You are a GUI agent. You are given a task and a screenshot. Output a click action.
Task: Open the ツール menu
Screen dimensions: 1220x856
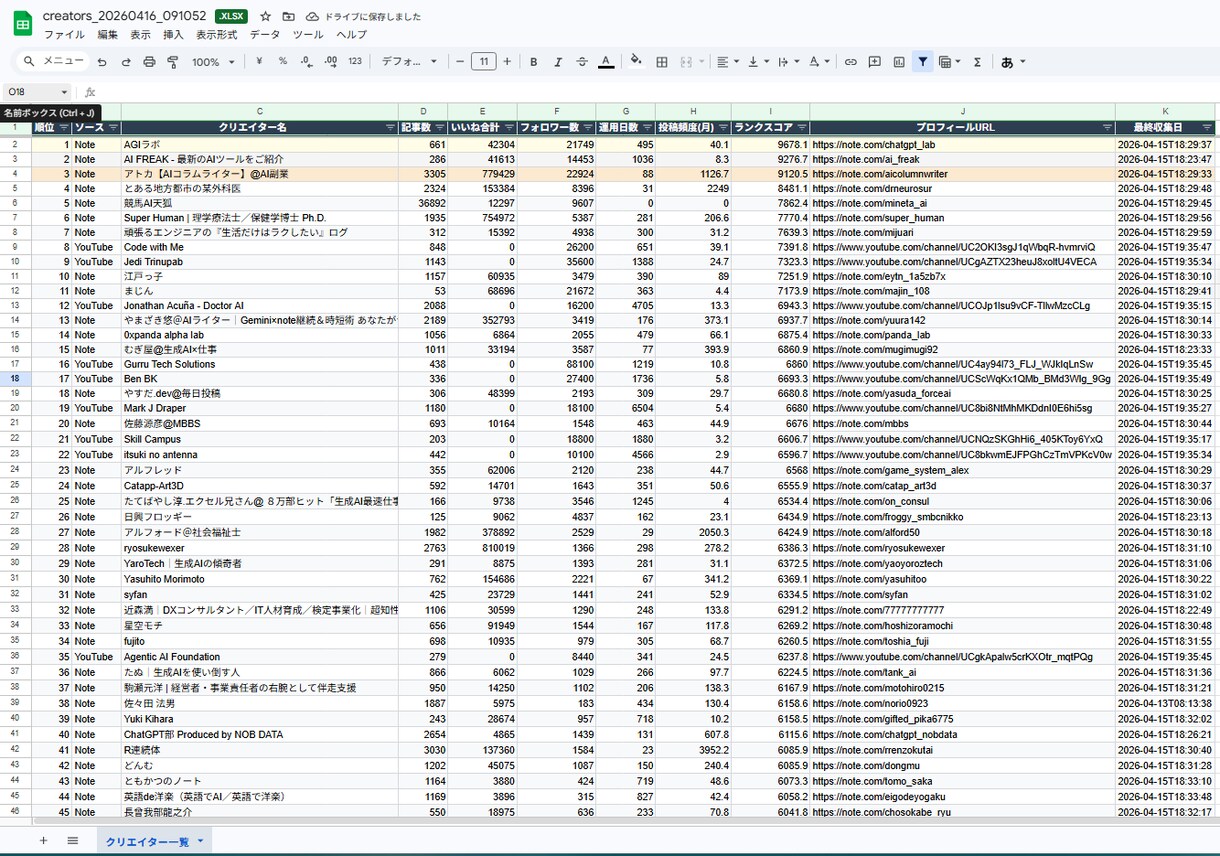tap(308, 35)
